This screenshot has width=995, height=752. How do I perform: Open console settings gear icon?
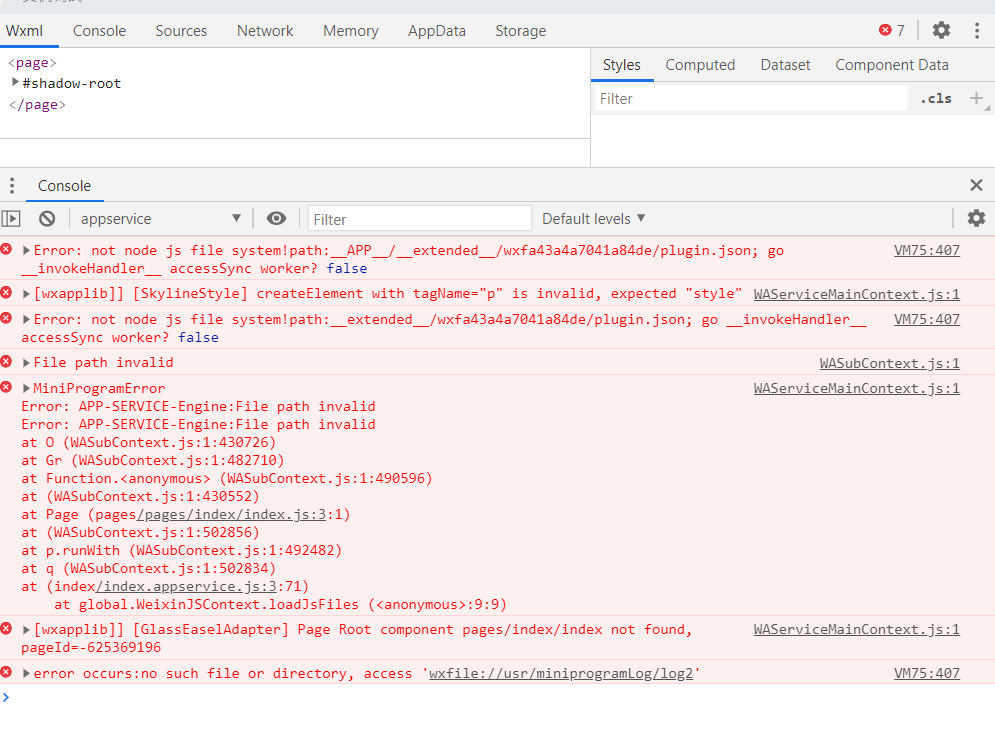pyautogui.click(x=976, y=218)
